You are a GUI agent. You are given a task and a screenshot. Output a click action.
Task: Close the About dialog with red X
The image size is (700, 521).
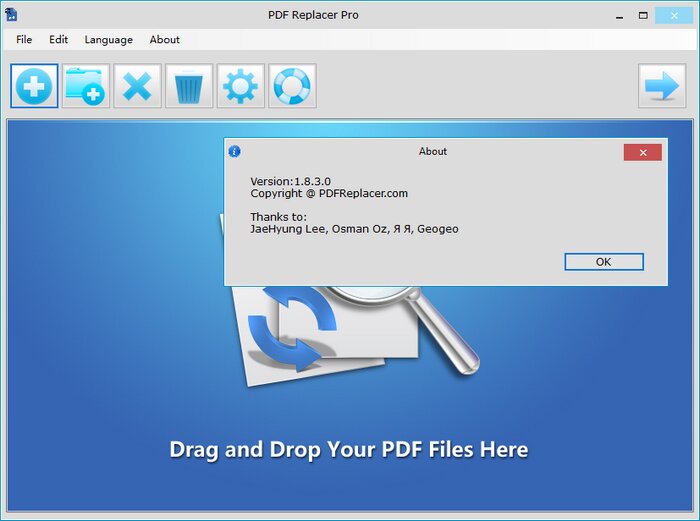[643, 153]
